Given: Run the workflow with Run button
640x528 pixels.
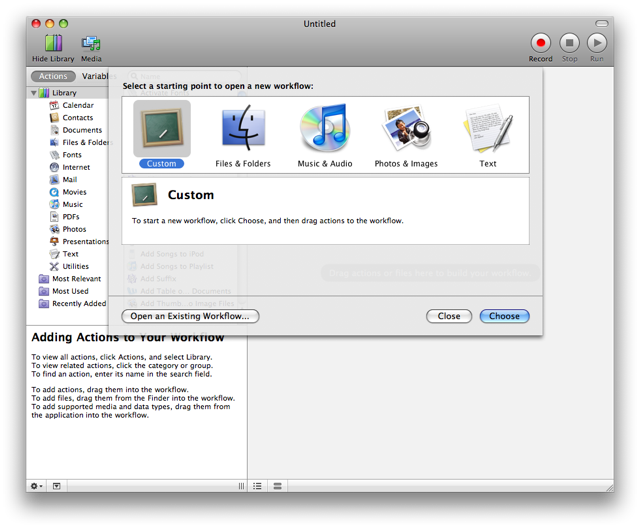Looking at the screenshot, I should click(x=597, y=43).
